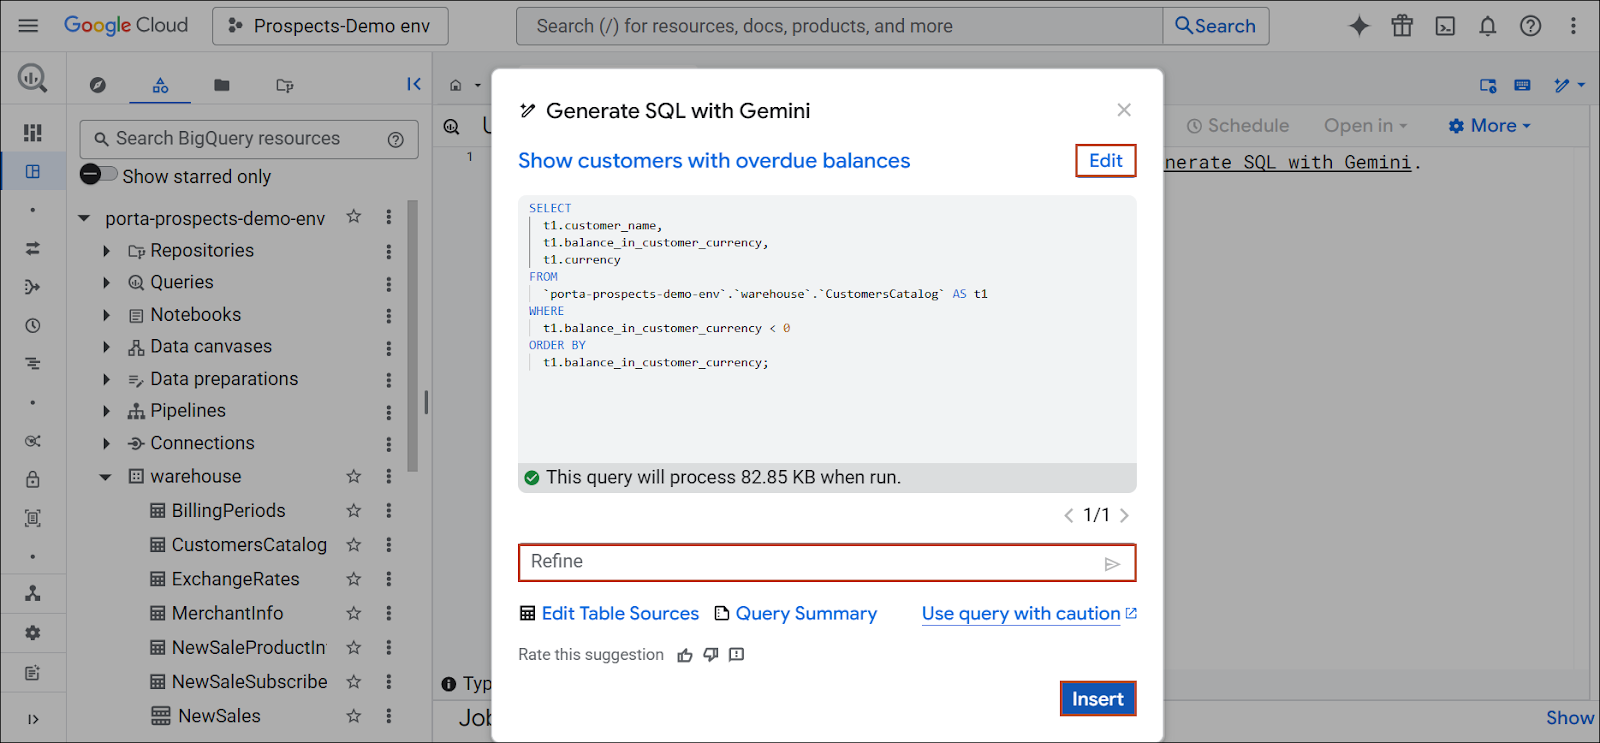The image size is (1600, 743).
Task: Activate Cloud Shell terminal icon
Action: pyautogui.click(x=1445, y=26)
